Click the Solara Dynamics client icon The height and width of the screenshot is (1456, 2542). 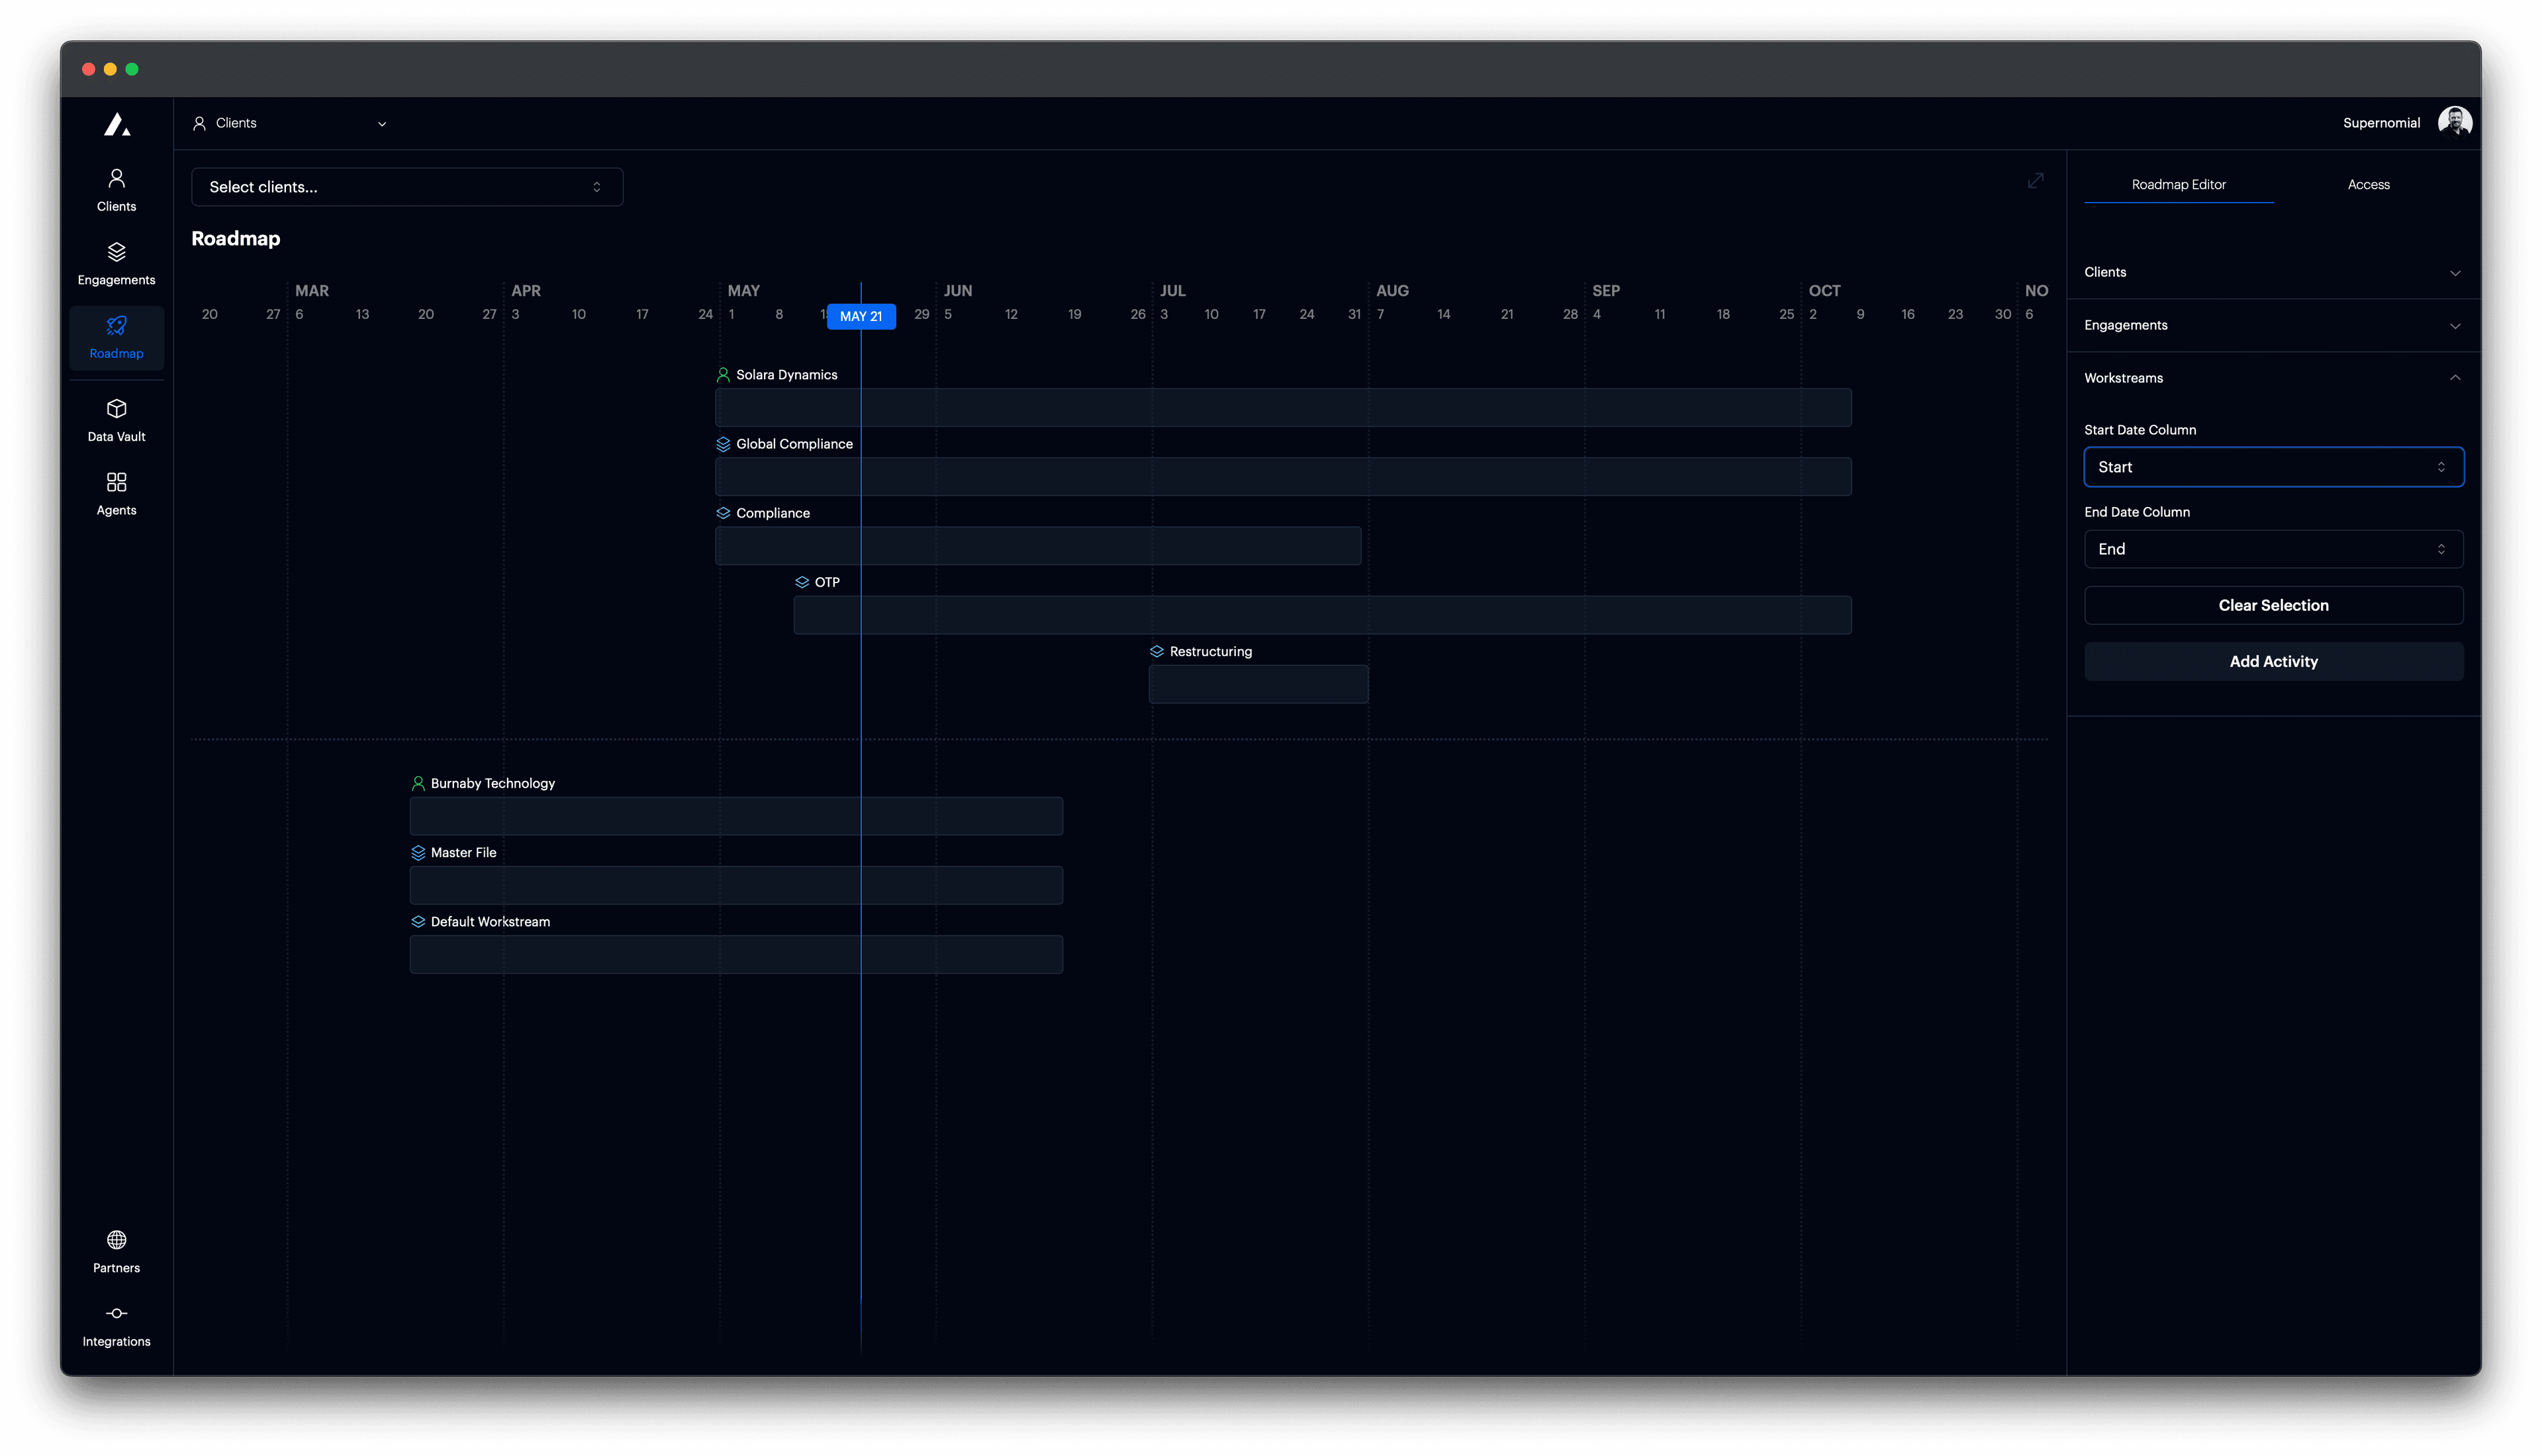coord(723,374)
